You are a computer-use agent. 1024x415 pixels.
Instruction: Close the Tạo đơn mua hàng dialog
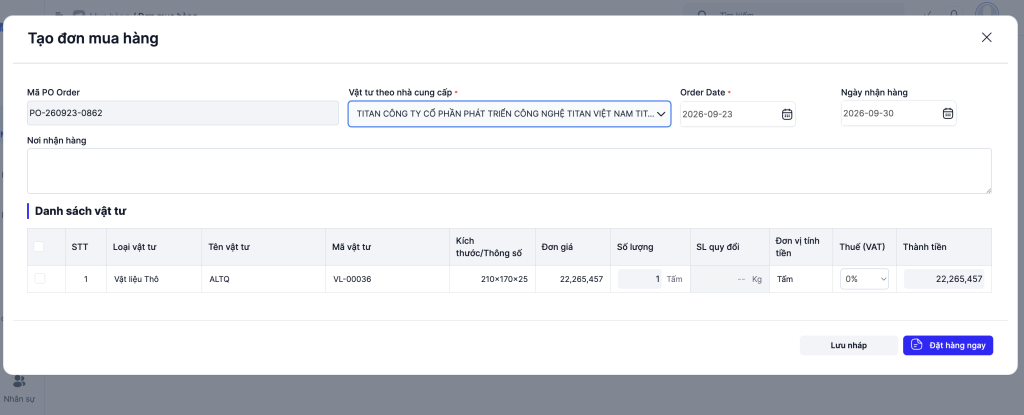coord(986,37)
